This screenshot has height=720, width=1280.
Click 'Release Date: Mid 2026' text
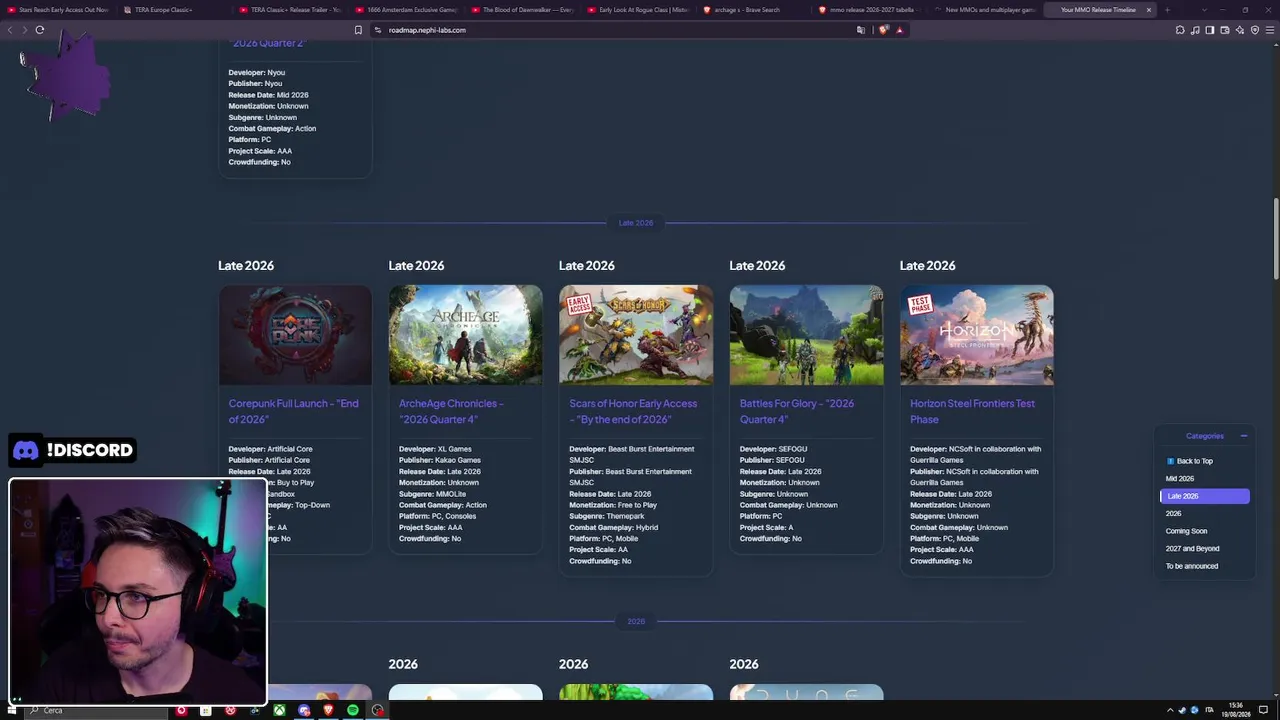(x=268, y=95)
